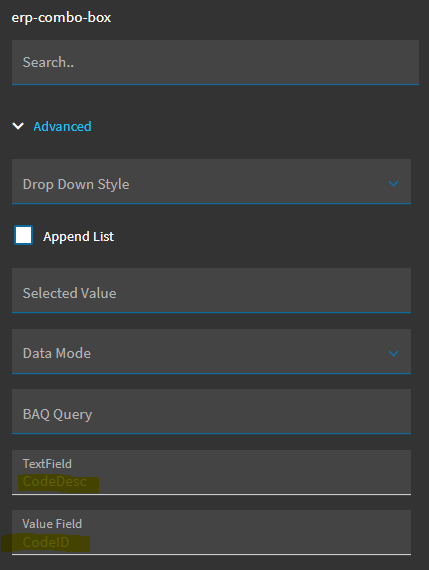Click the Data Mode chevron arrow
The height and width of the screenshot is (570, 429).
coord(393,353)
